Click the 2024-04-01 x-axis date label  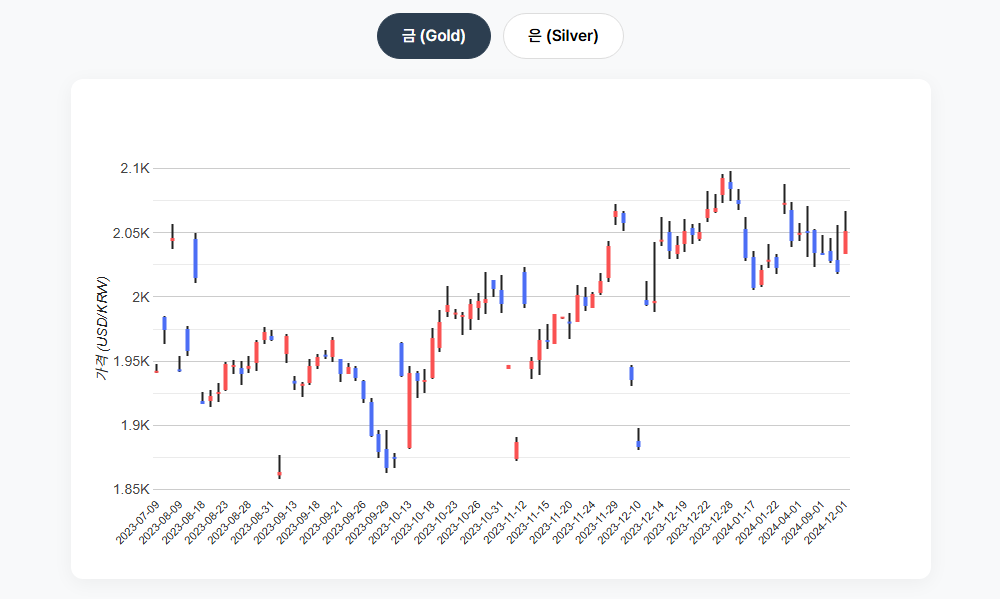(x=782, y=522)
